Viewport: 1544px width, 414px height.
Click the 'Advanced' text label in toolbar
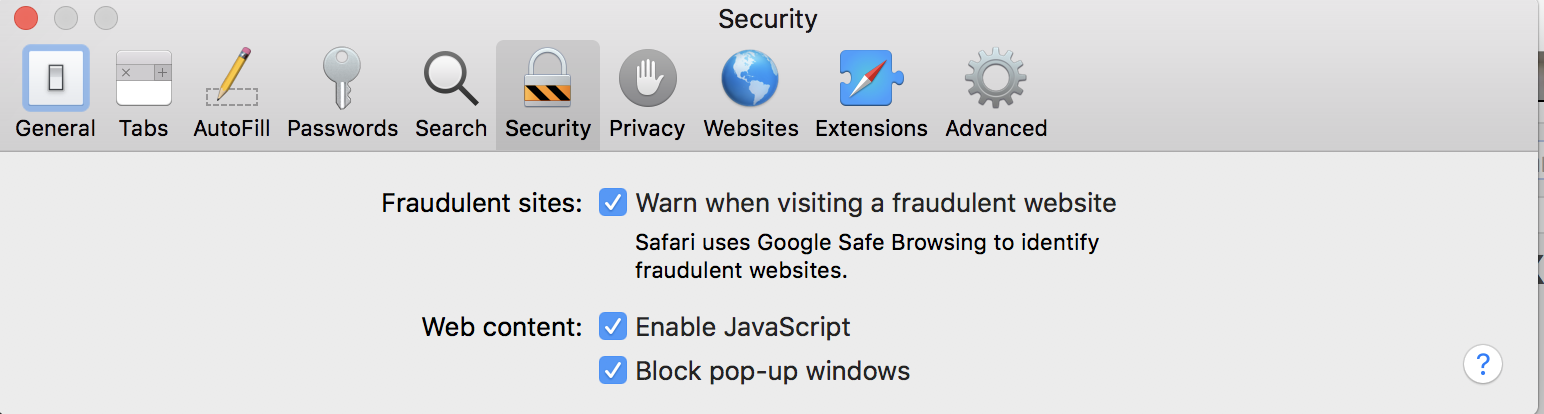pos(996,129)
